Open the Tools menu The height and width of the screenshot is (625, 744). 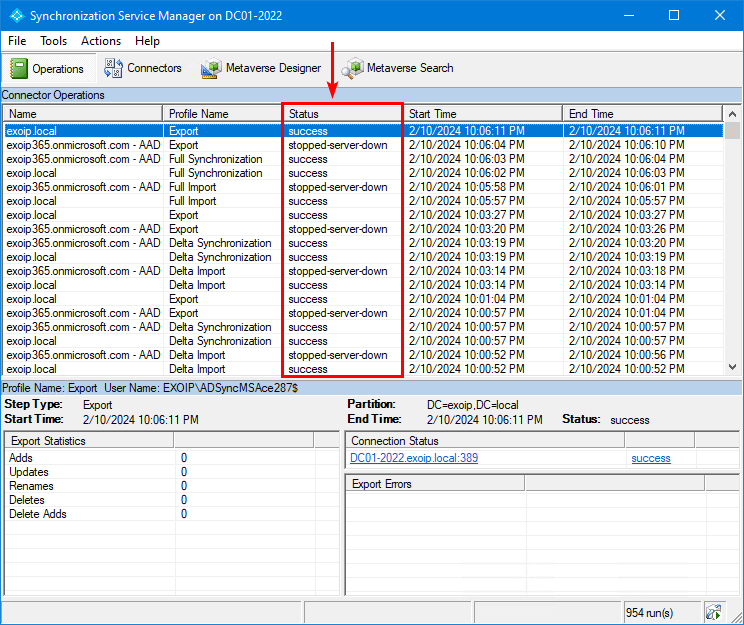[54, 41]
